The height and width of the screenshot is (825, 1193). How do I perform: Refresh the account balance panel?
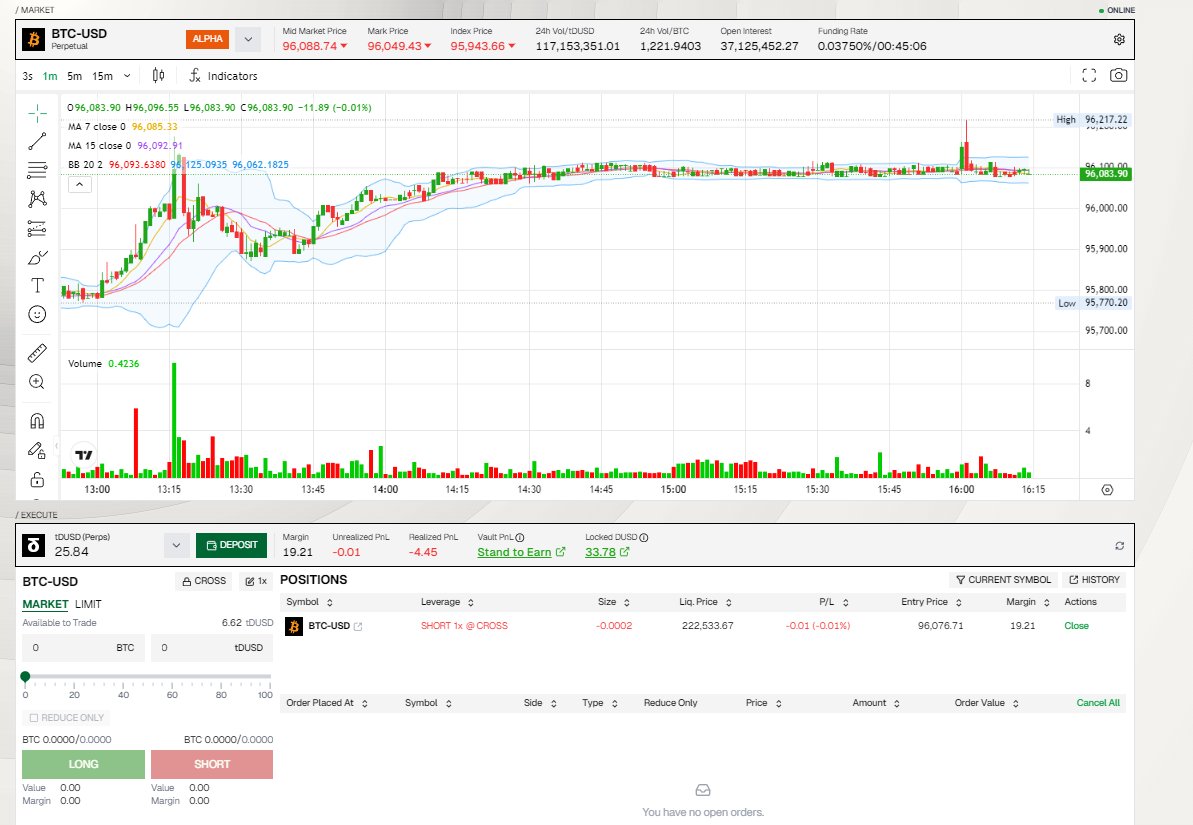point(1119,546)
